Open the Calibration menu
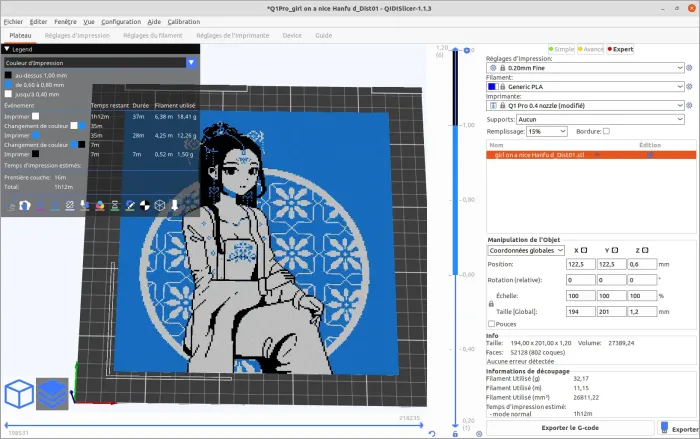This screenshot has width=700, height=439. pos(183,21)
